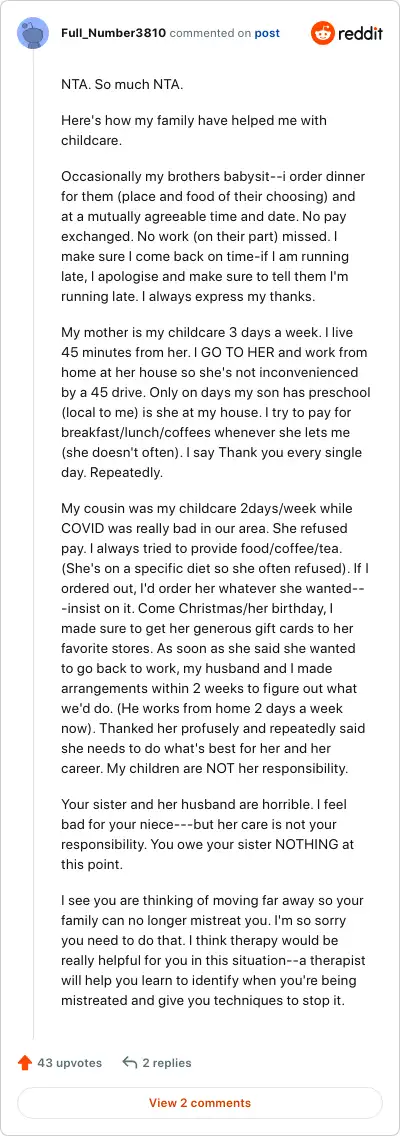
Task: Upvote the comment with the orange arrow
Action: click(x=25, y=1063)
